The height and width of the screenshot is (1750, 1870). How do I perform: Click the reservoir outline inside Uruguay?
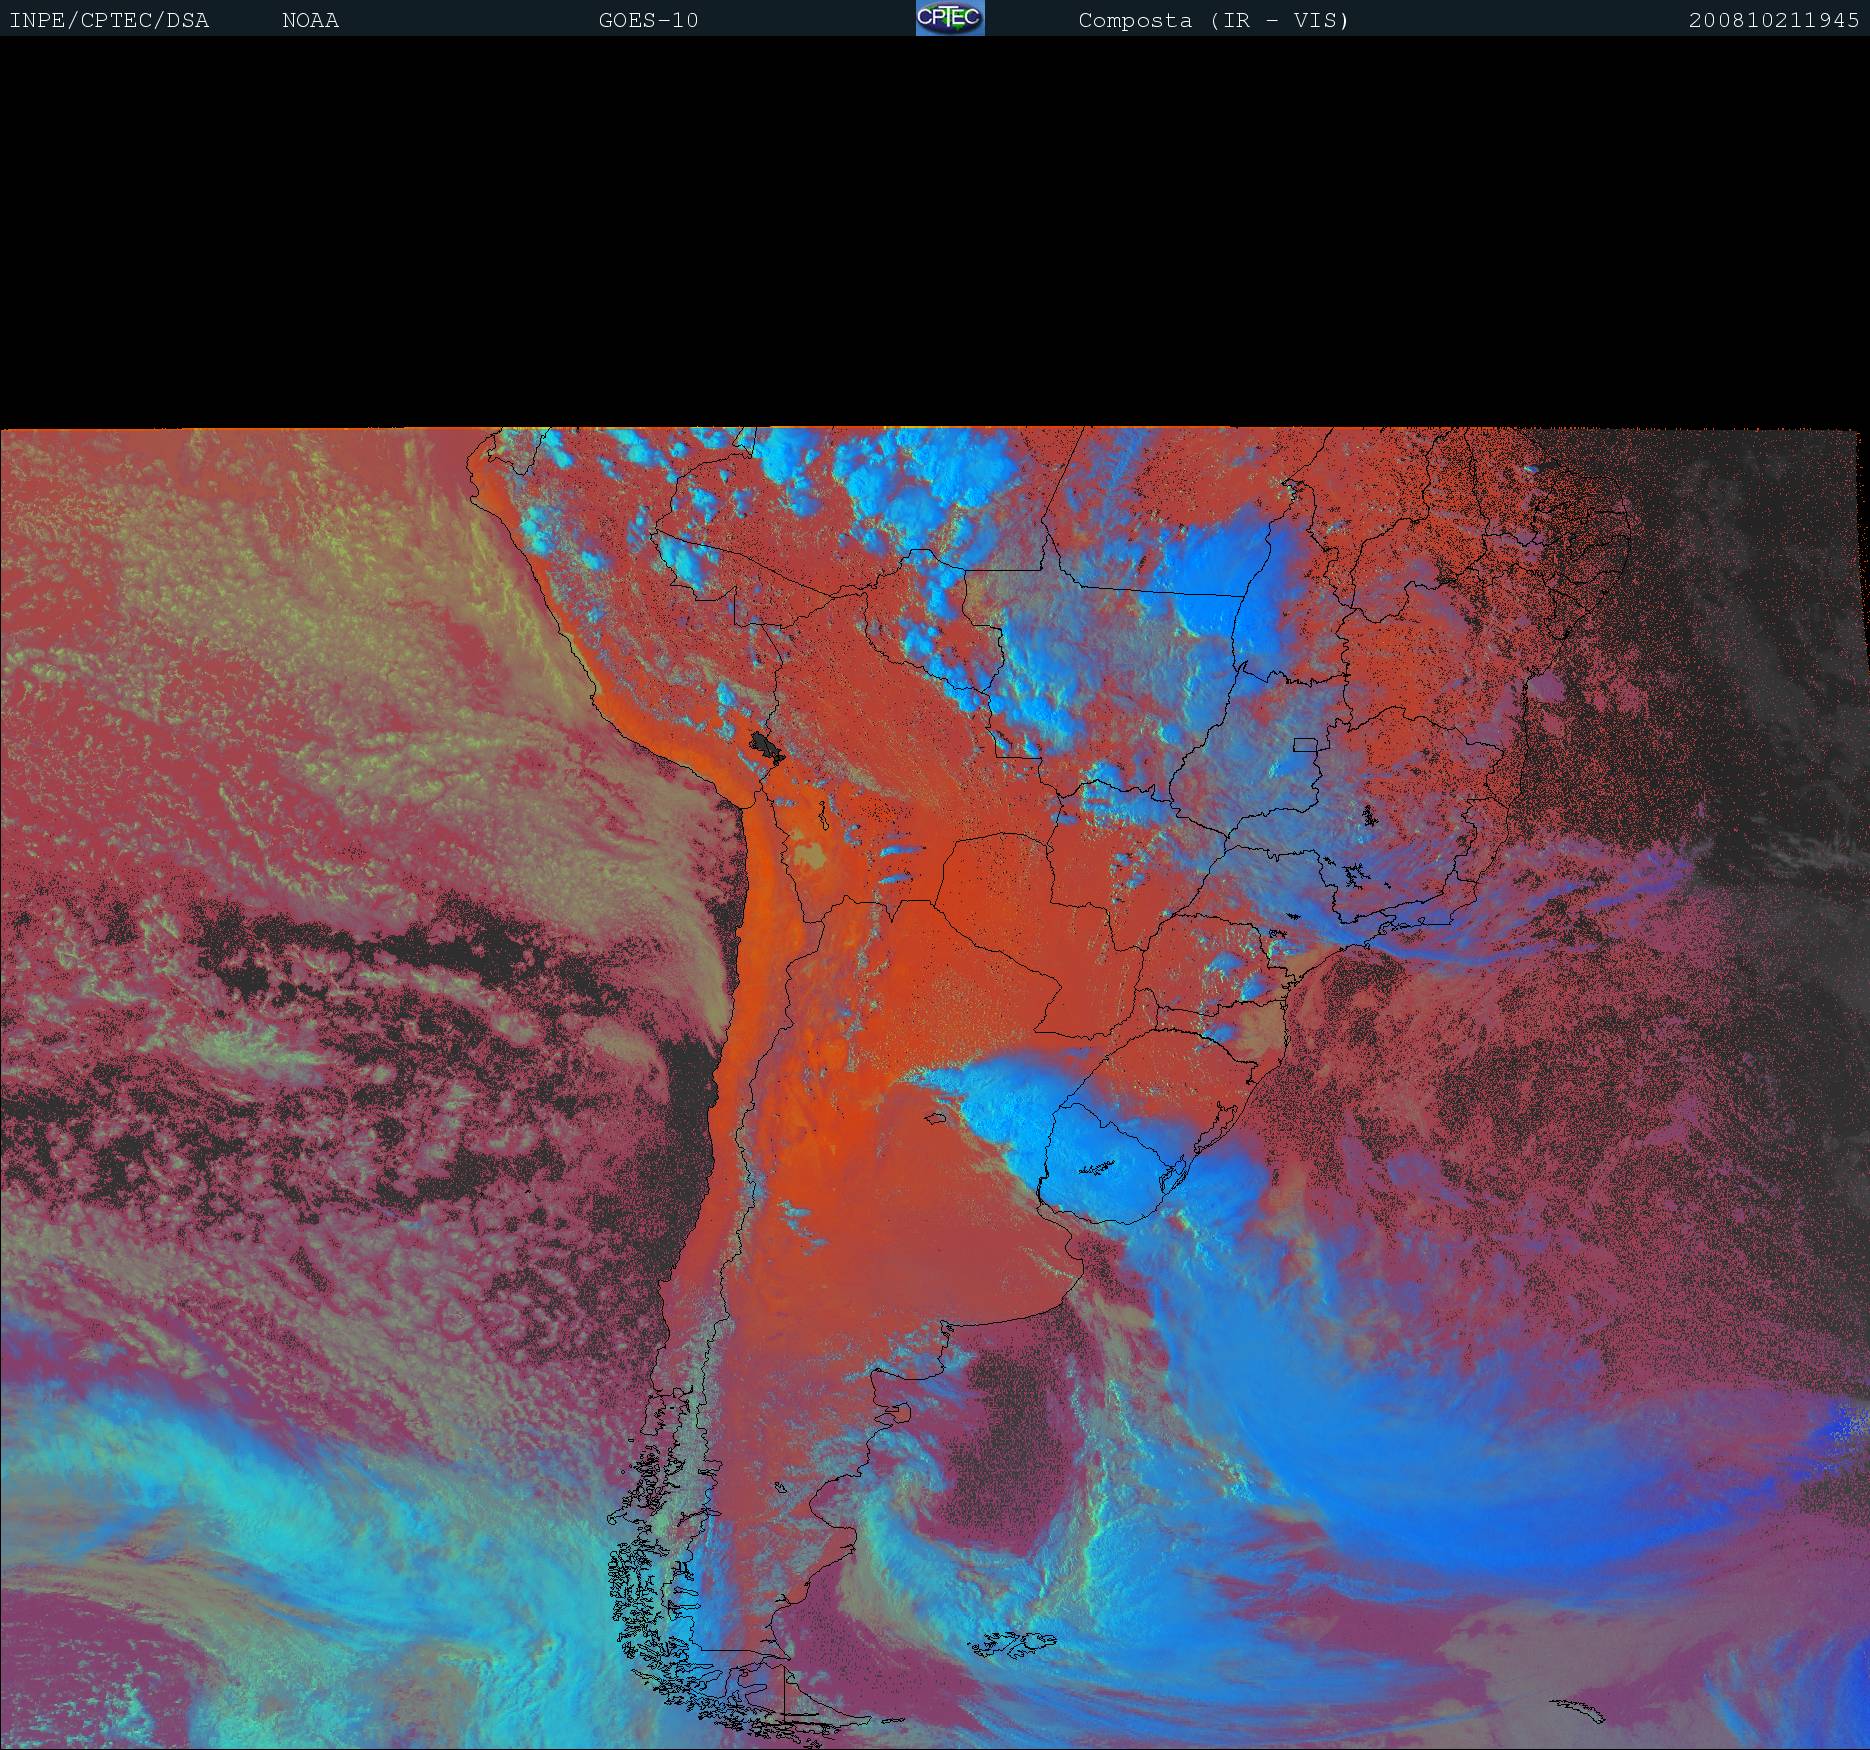coord(1097,1168)
